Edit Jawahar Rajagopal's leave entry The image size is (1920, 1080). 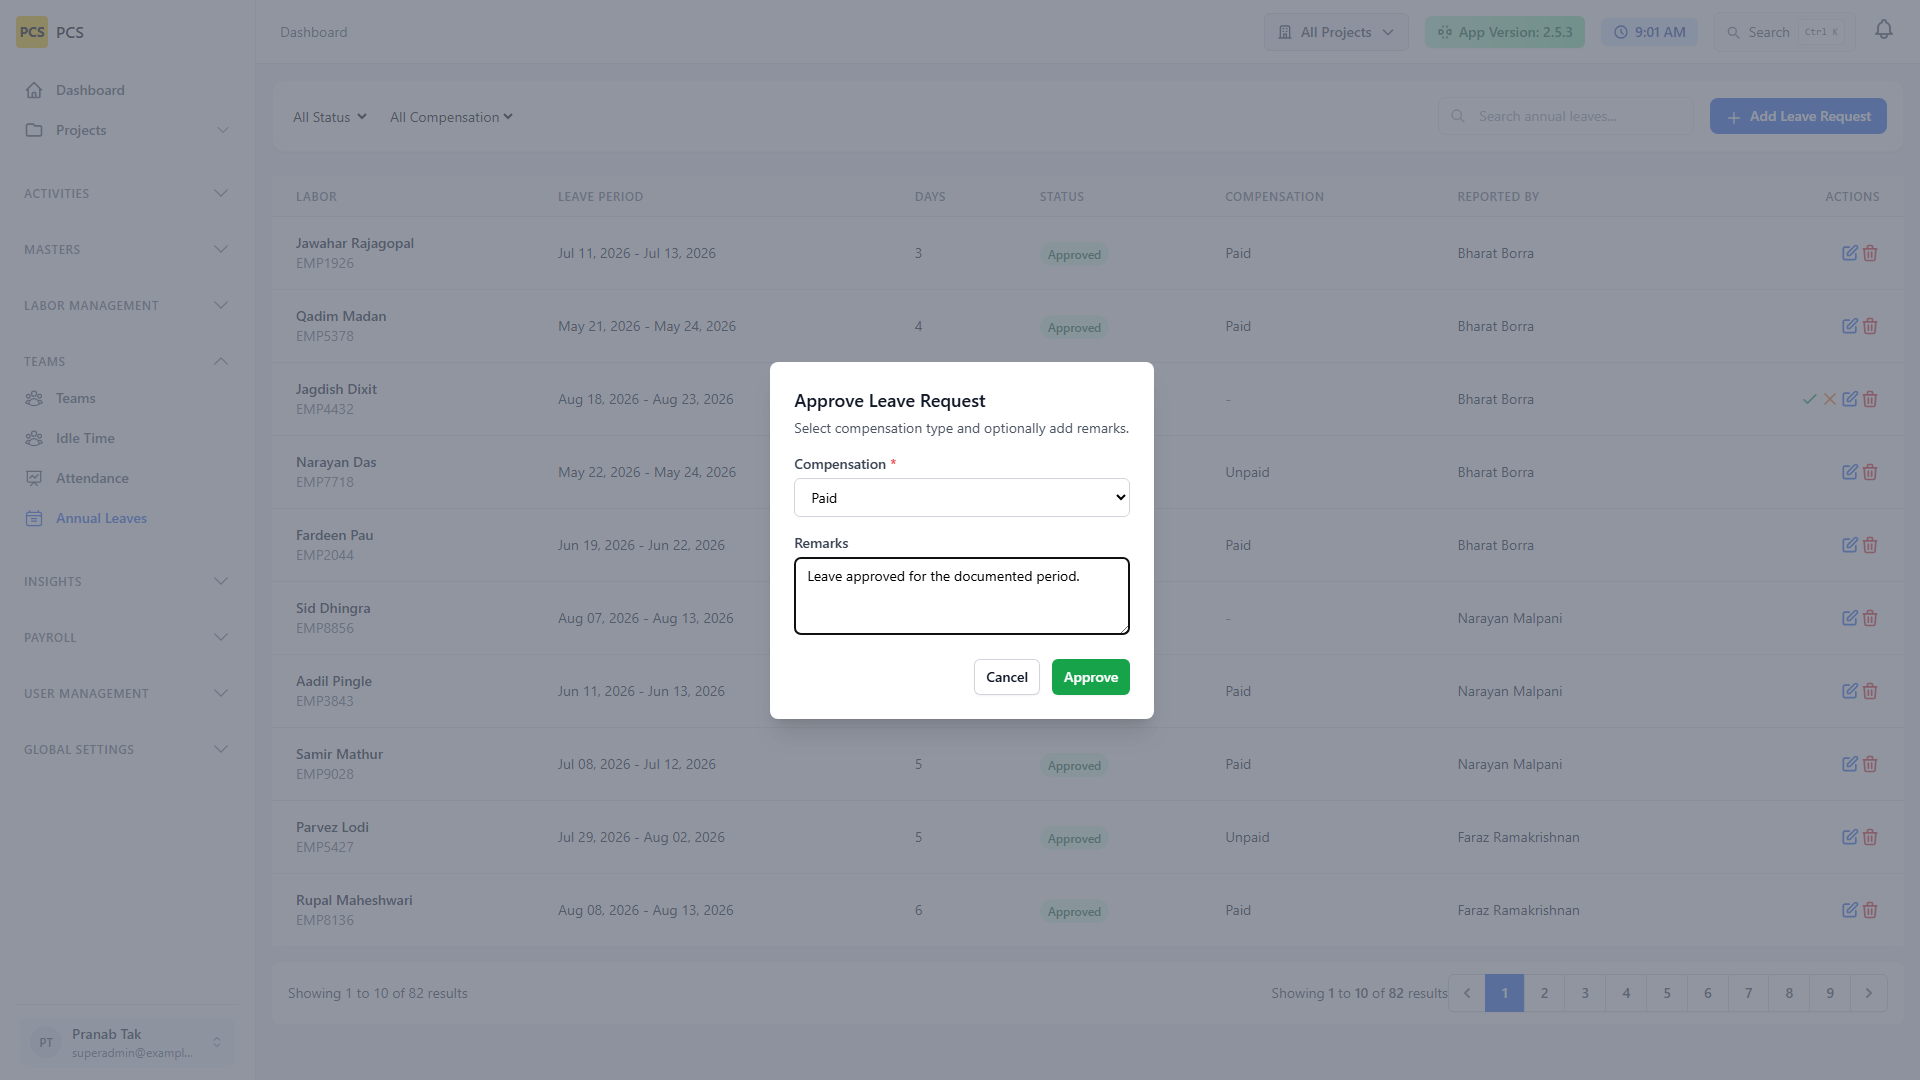pyautogui.click(x=1849, y=254)
